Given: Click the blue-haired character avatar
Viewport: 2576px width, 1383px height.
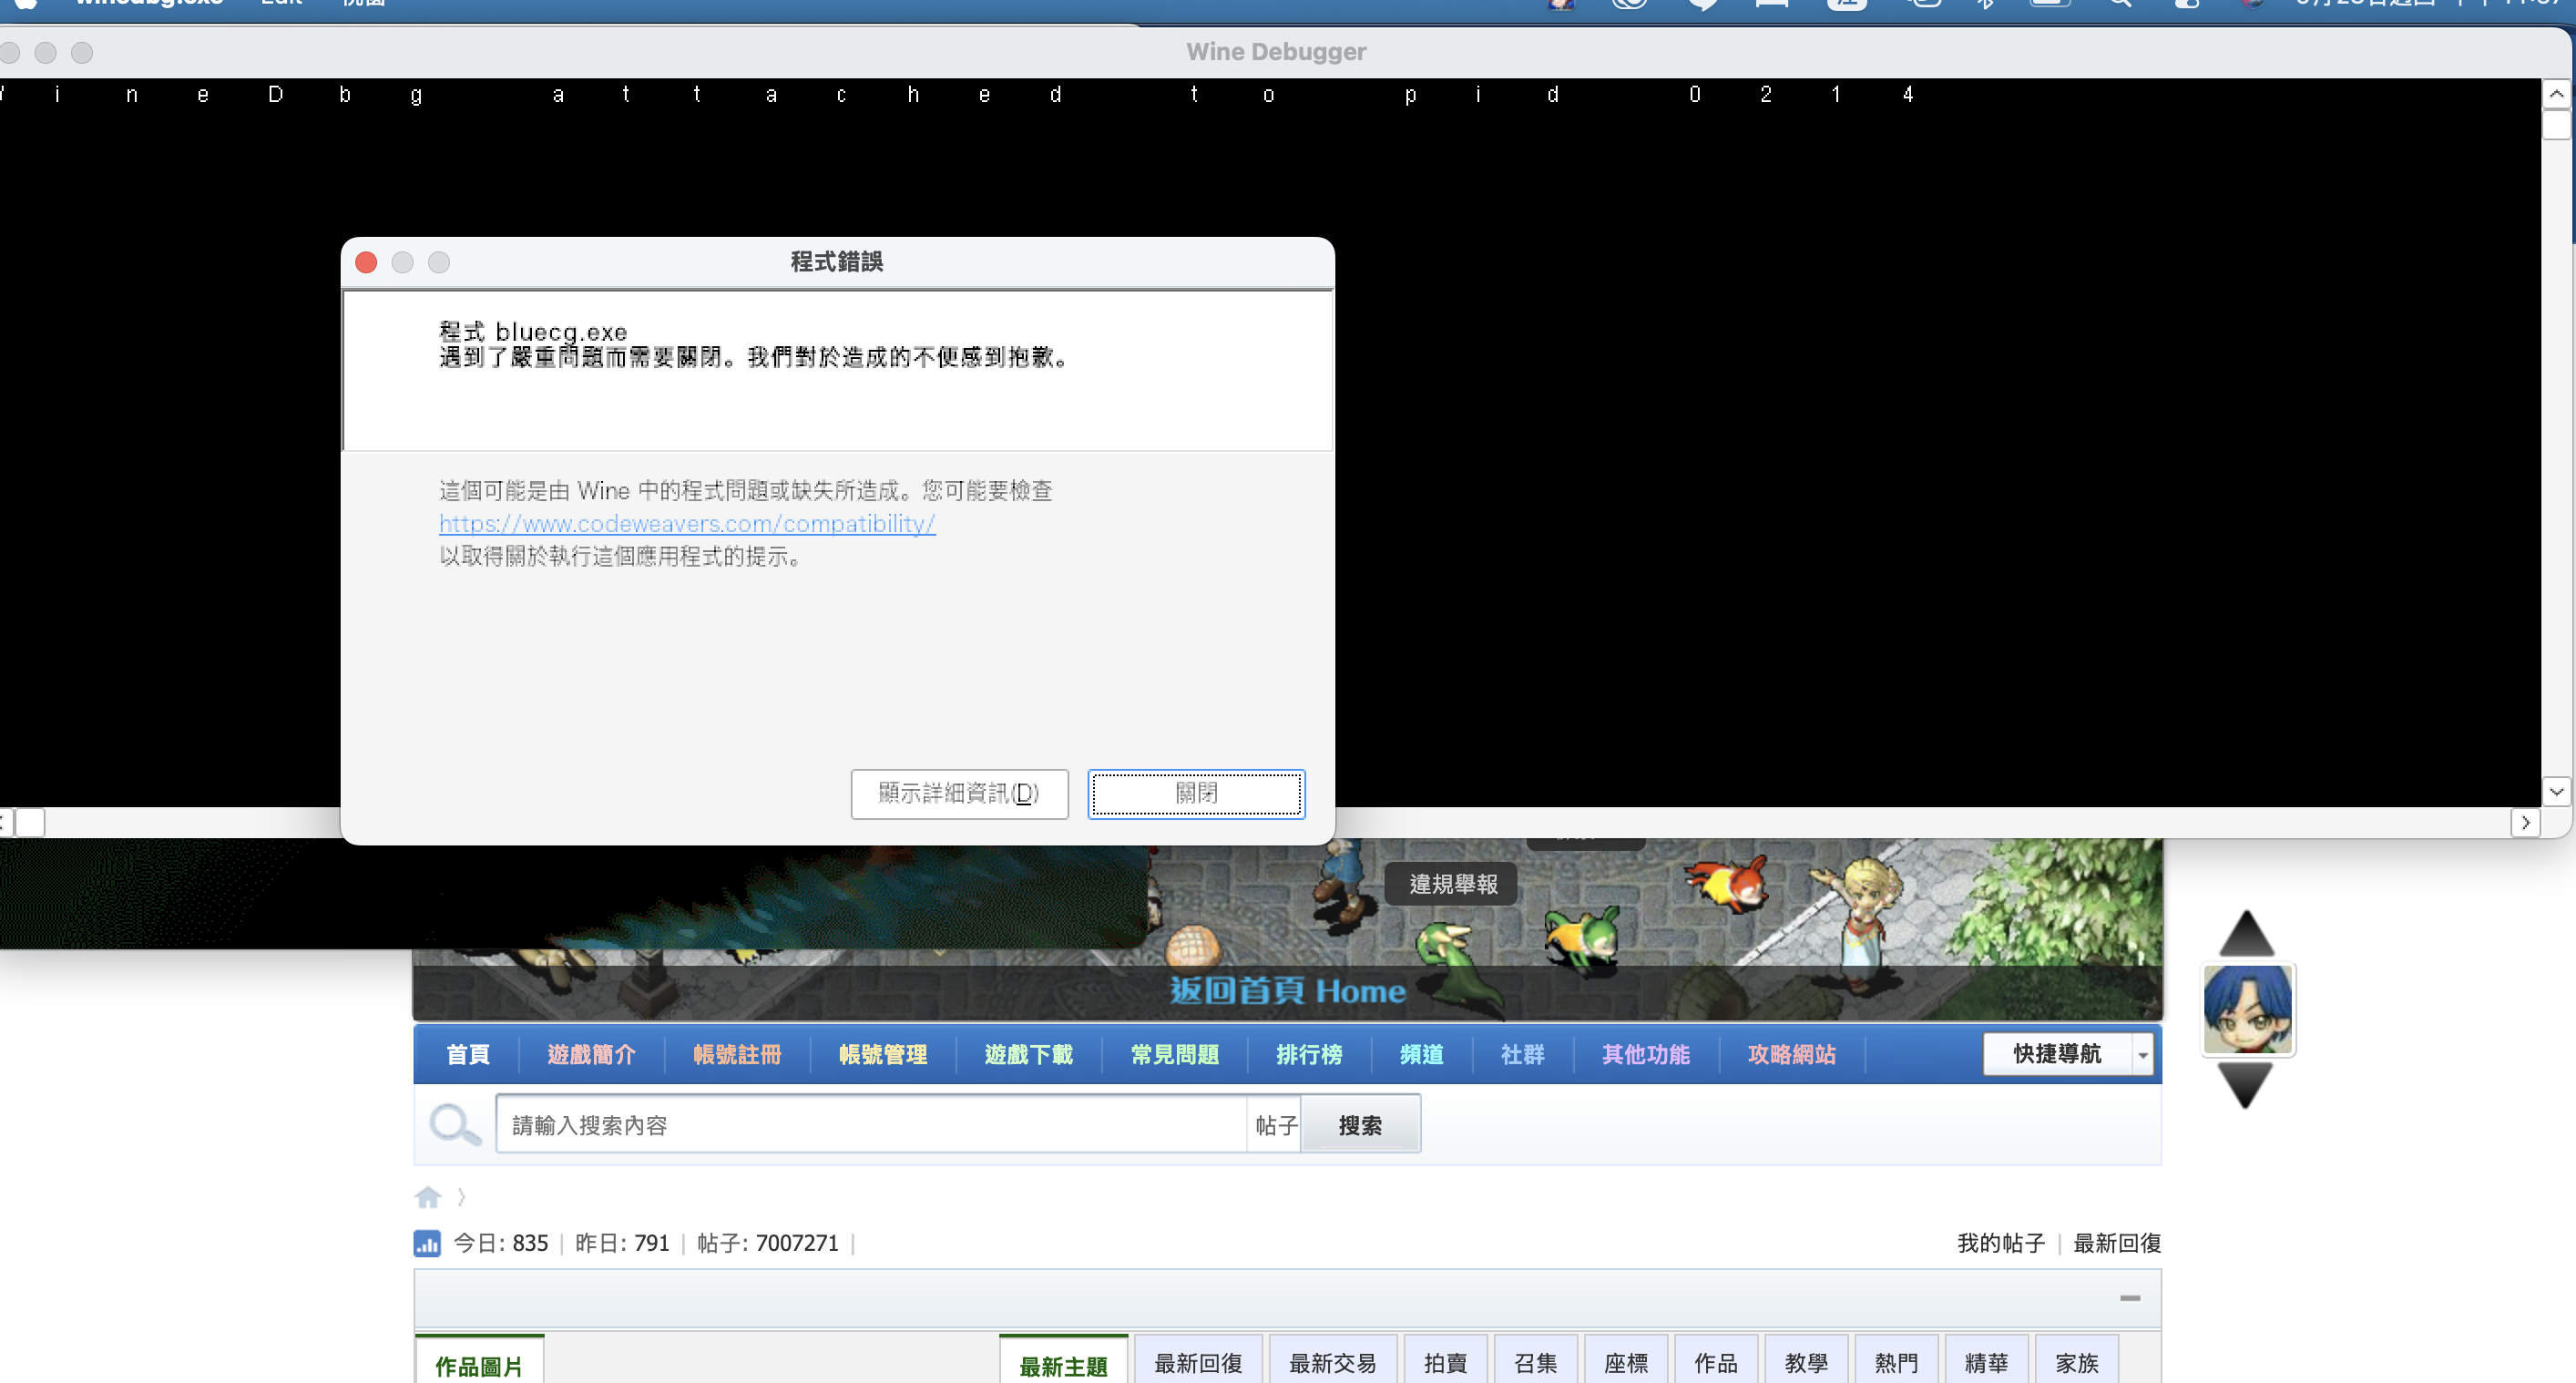Looking at the screenshot, I should click(x=2248, y=1009).
